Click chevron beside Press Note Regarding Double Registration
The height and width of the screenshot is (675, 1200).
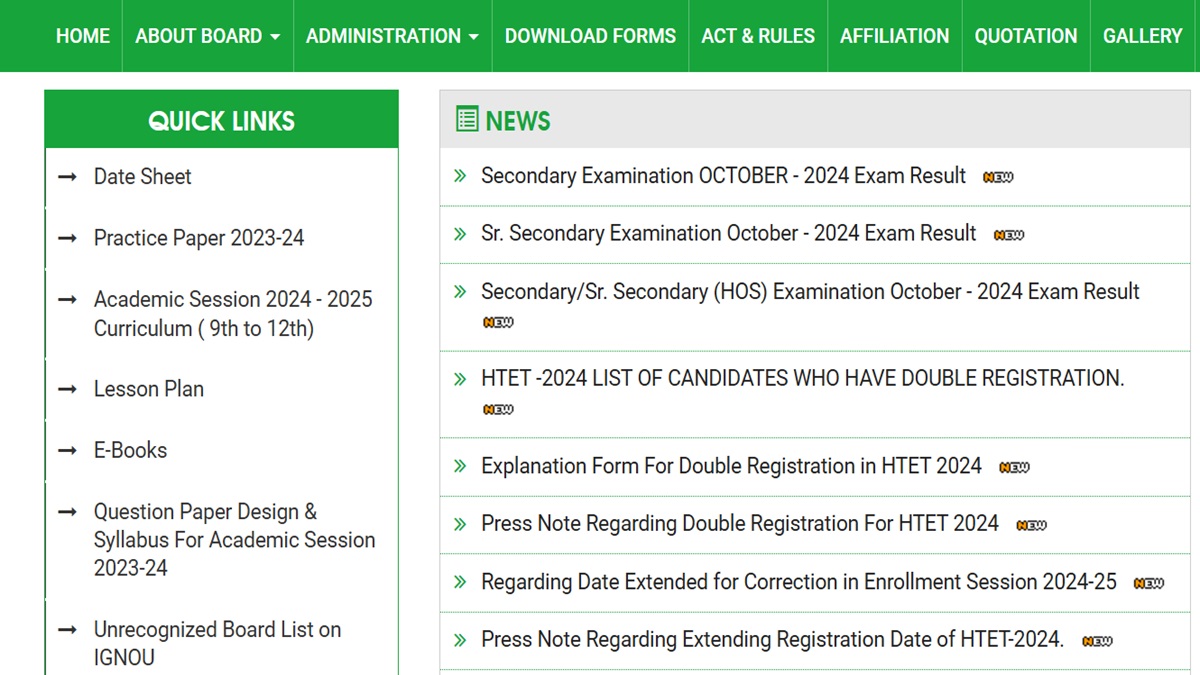(x=460, y=524)
